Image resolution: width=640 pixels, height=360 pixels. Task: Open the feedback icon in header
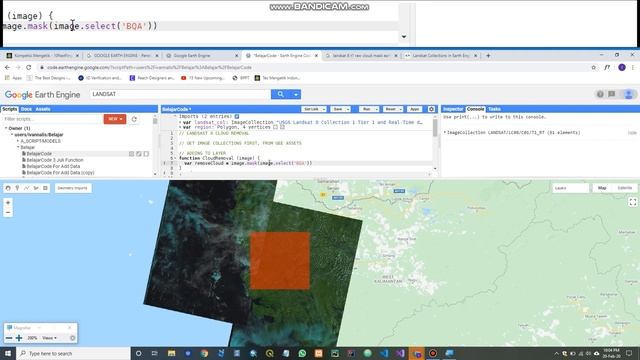(x=611, y=94)
